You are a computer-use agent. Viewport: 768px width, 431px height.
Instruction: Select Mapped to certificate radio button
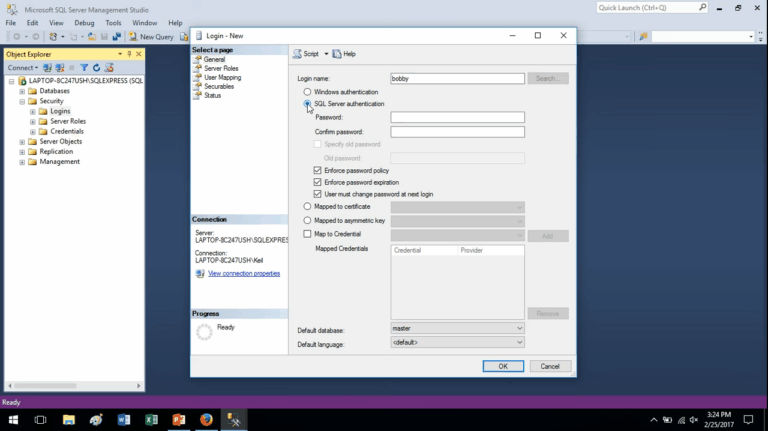(x=307, y=206)
